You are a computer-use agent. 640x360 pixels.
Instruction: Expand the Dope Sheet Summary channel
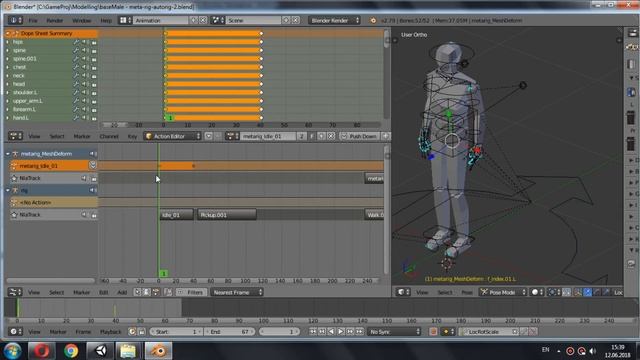(8, 33)
